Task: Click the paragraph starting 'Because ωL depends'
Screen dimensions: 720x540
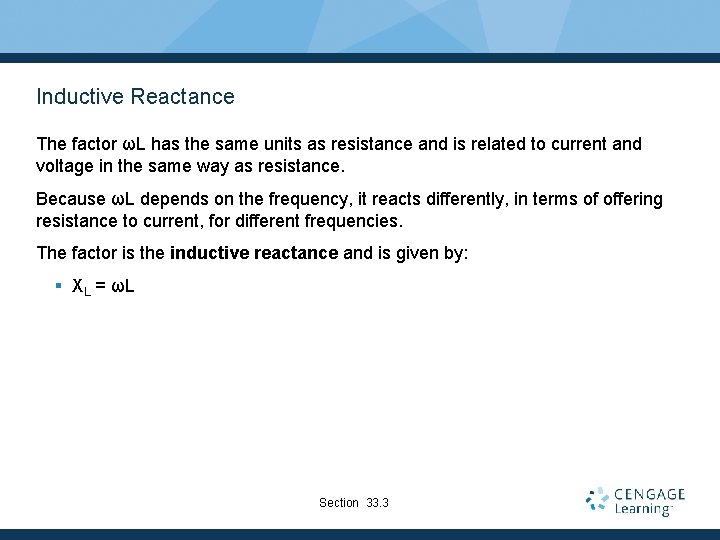Action: pyautogui.click(x=349, y=210)
